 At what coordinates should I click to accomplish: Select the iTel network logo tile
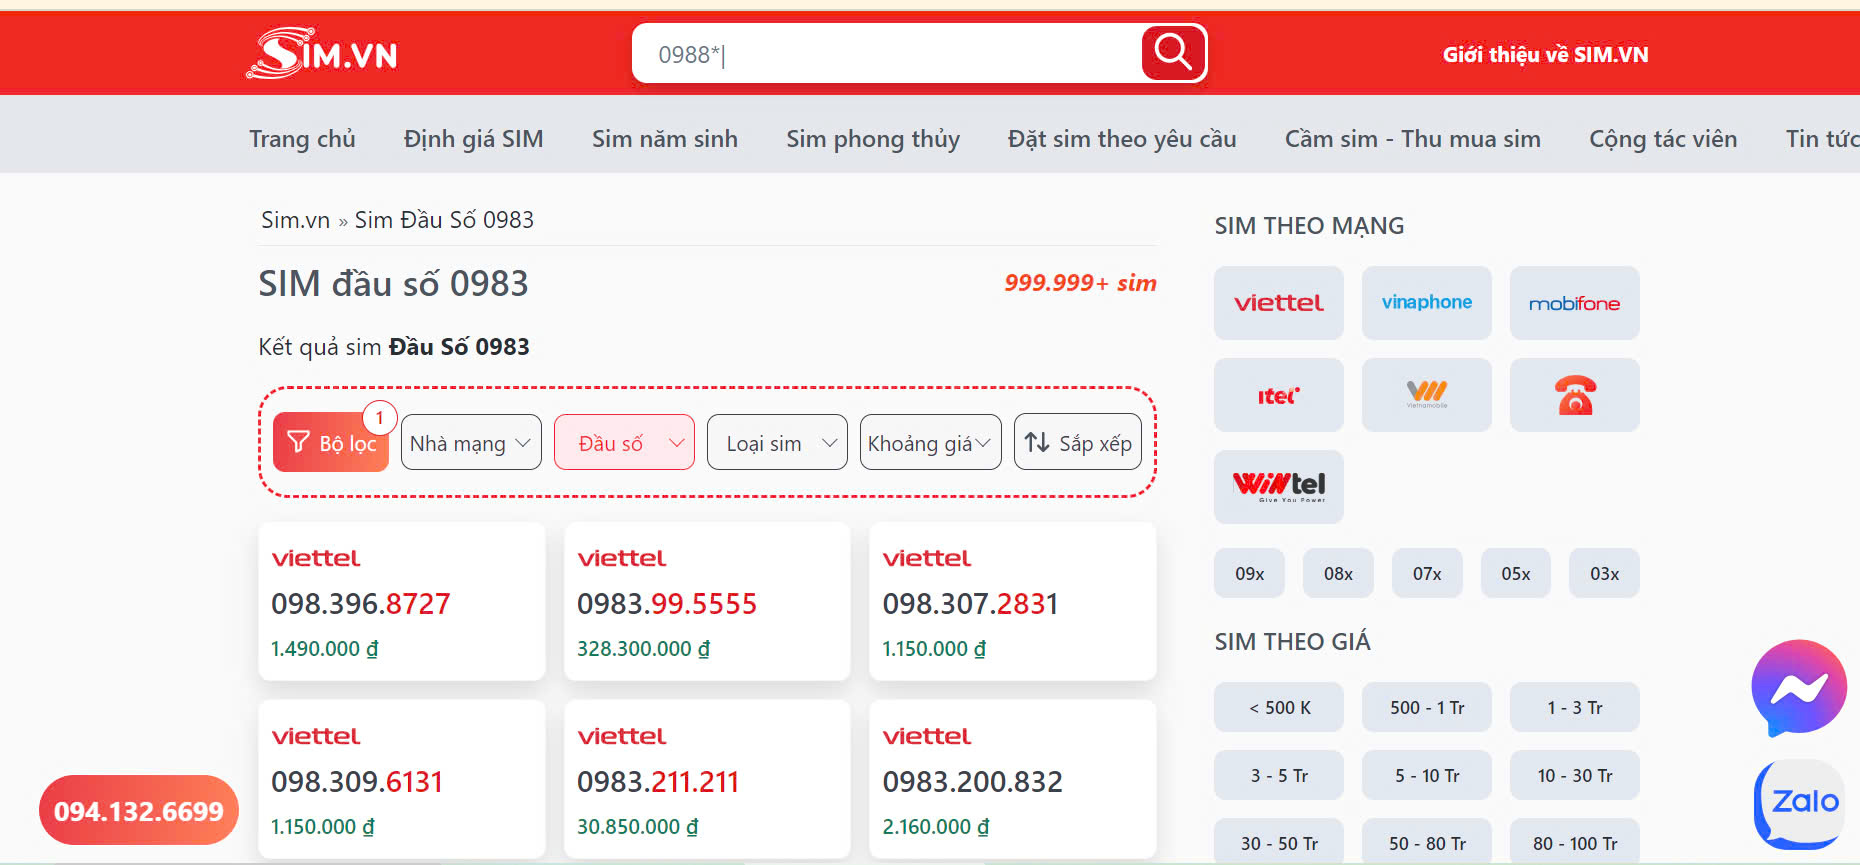pyautogui.click(x=1279, y=395)
